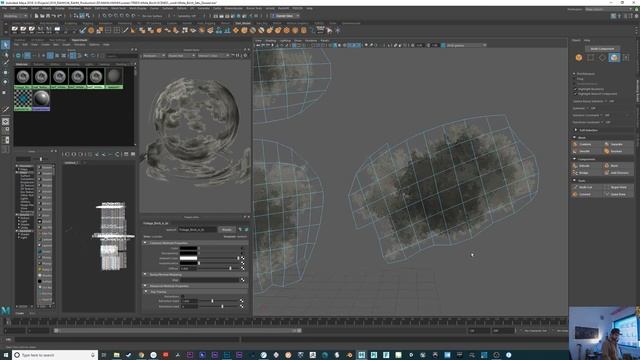The width and height of the screenshot is (640, 360).
Task: Open viewport Lighting menu
Action: (x=285, y=40)
